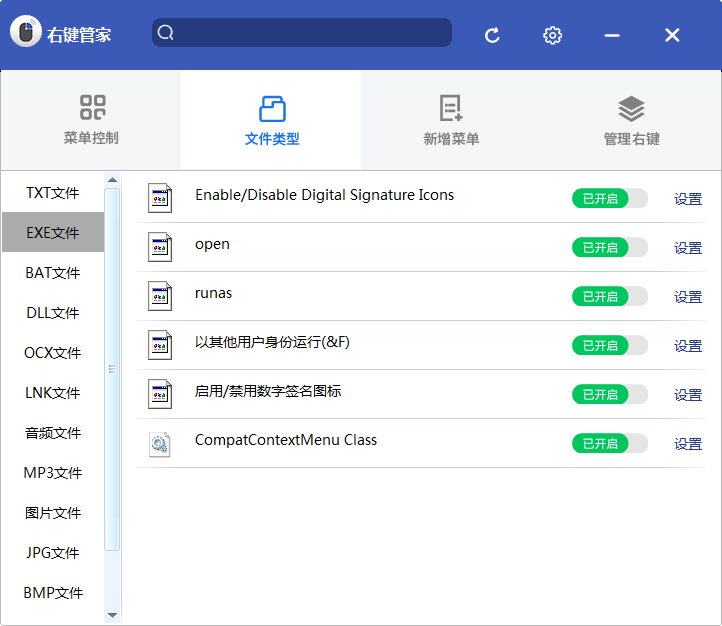
Task: Click the search magnifier icon
Action: tap(165, 33)
